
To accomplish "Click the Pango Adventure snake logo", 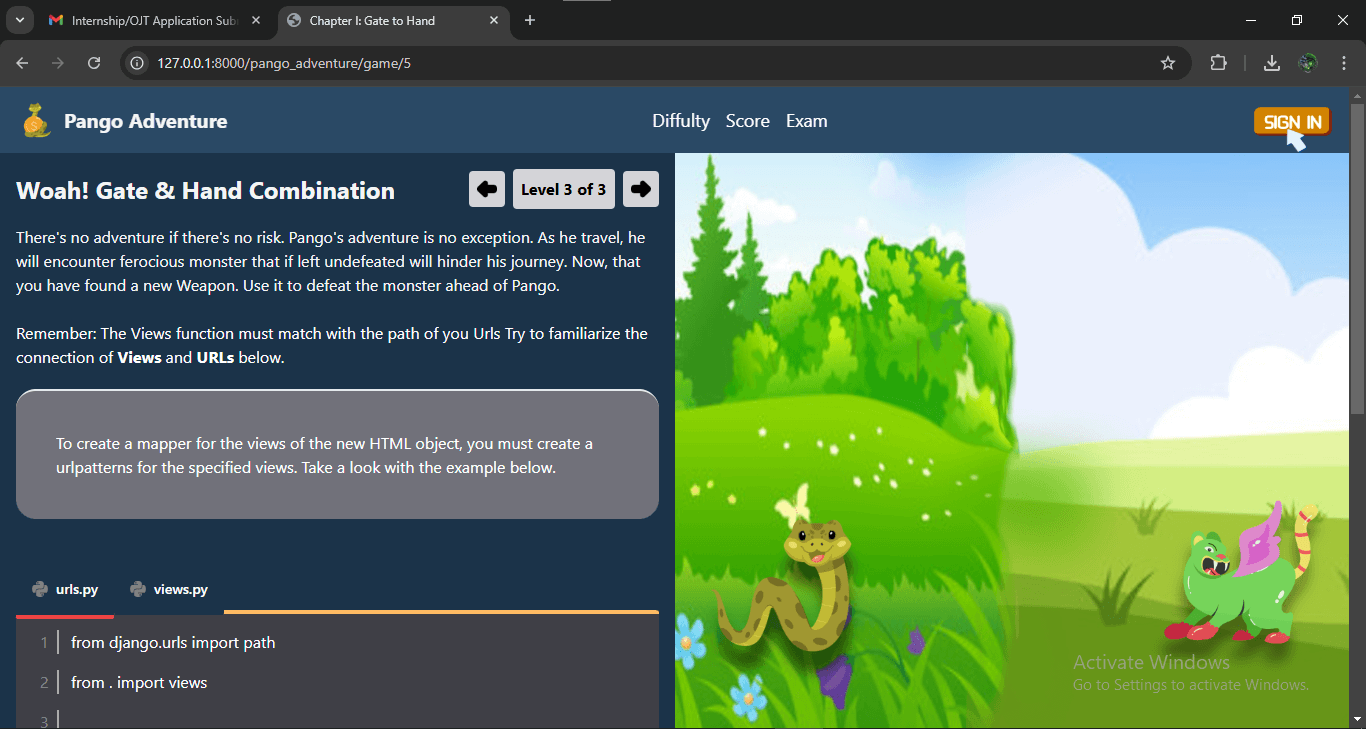I will tap(37, 121).
